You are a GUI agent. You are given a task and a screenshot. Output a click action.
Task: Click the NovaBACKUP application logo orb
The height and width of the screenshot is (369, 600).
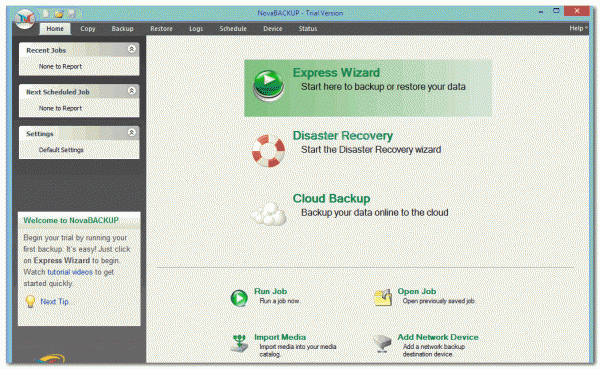coord(25,18)
